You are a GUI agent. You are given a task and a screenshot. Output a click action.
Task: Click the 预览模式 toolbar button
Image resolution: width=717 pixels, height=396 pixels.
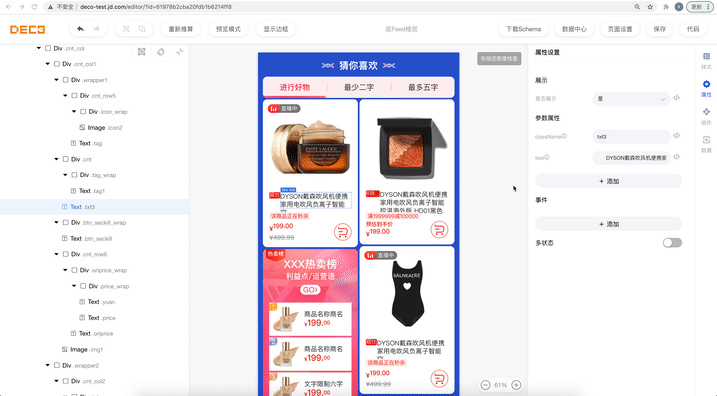click(228, 29)
